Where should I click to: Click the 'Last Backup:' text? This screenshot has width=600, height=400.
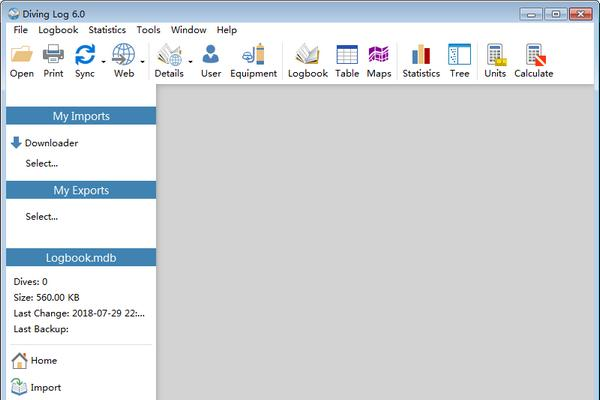(x=41, y=329)
